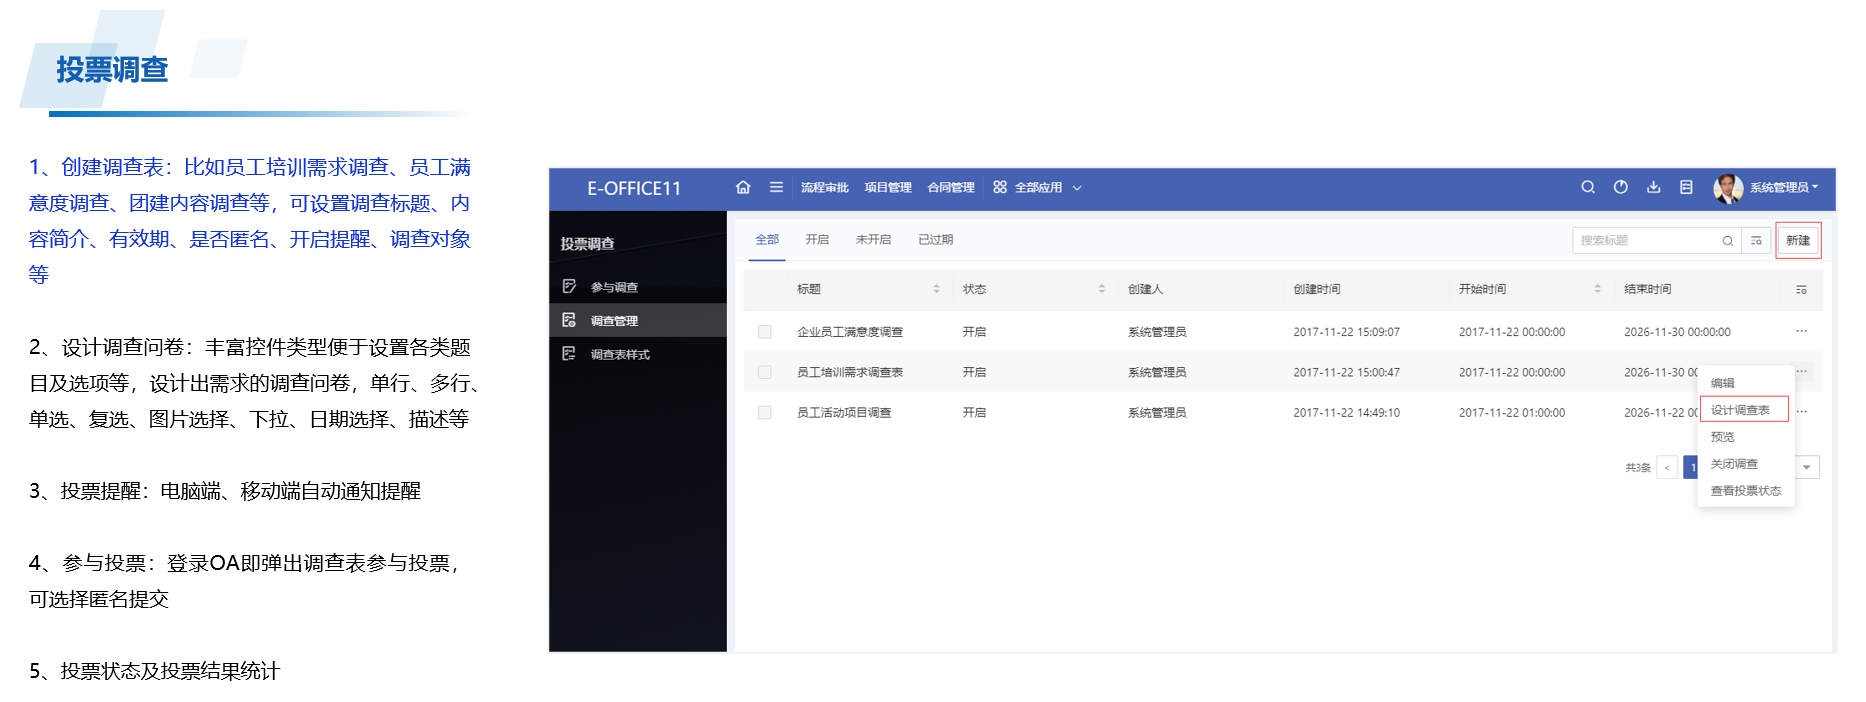Image resolution: width=1866 pixels, height=702 pixels.
Task: Sort by 开始时间 column arrows
Action: point(1597,289)
